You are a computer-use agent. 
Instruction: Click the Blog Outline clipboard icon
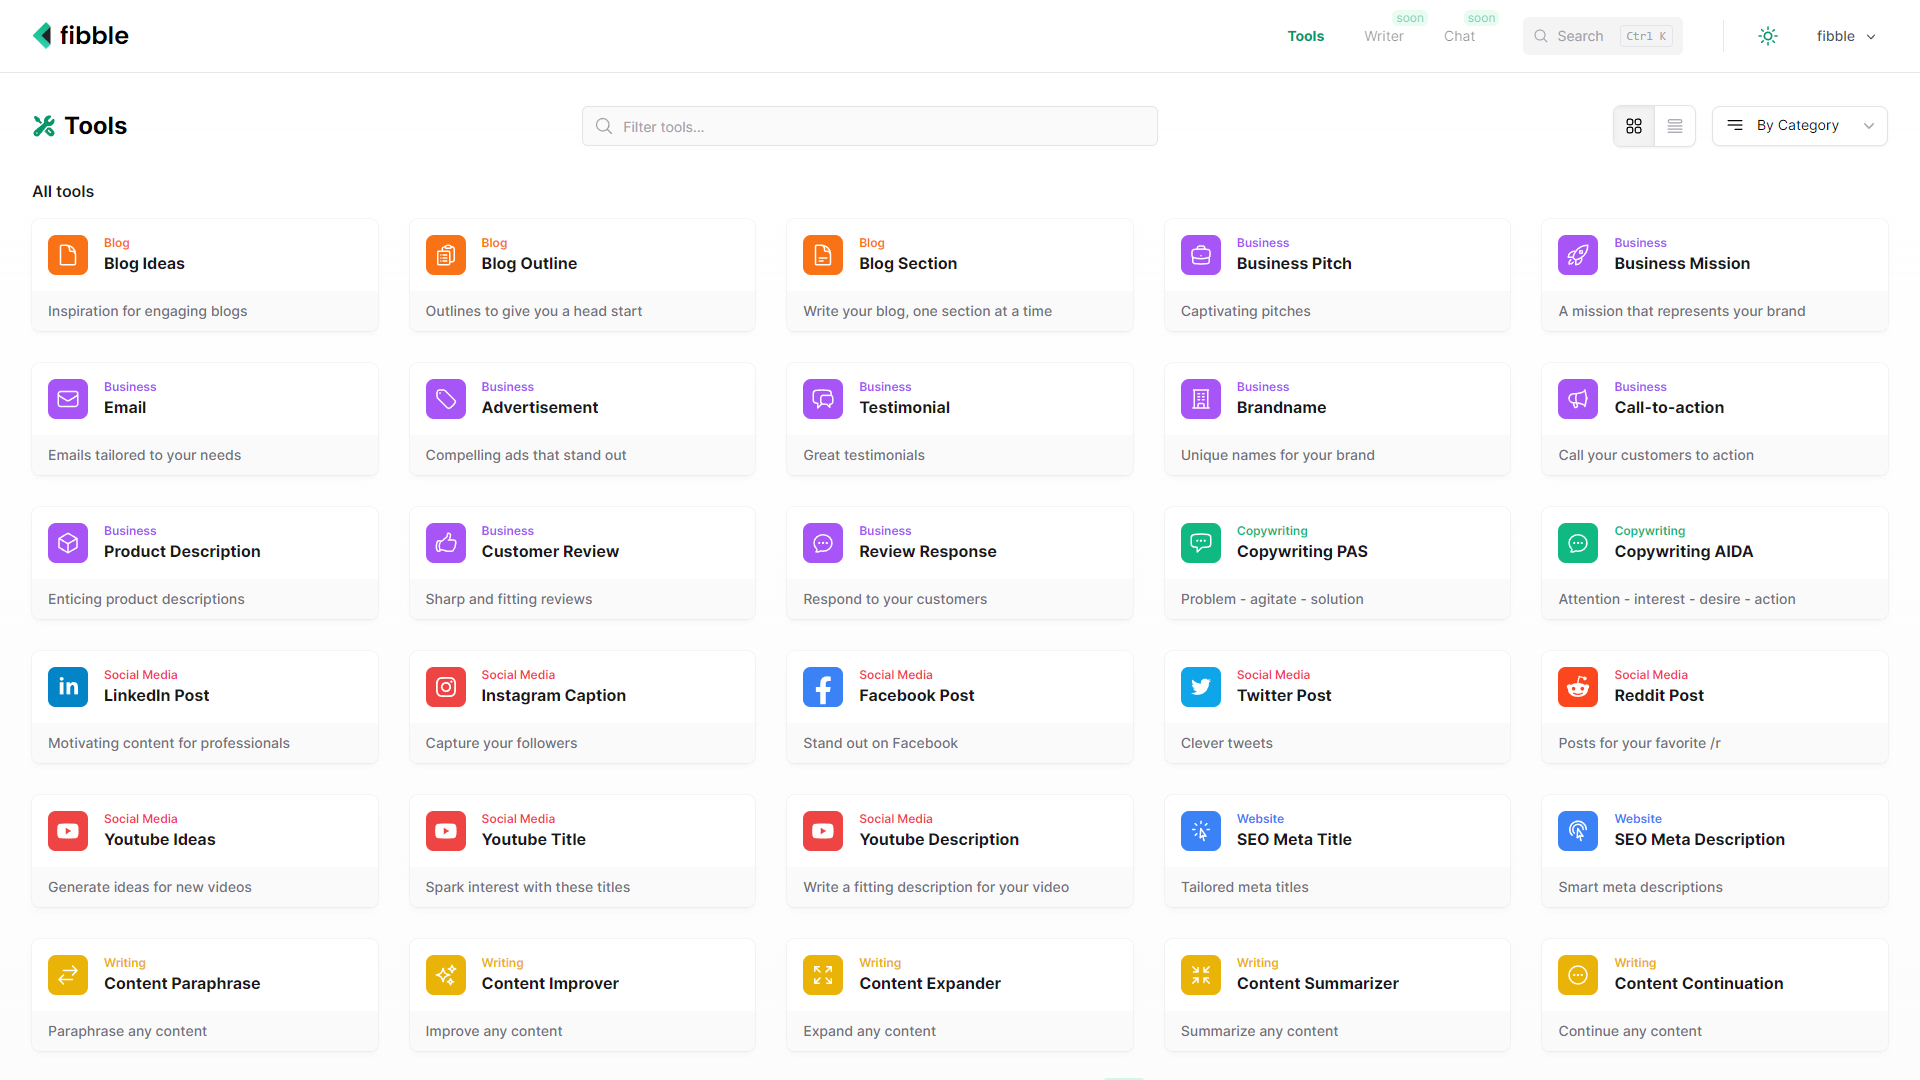(446, 255)
